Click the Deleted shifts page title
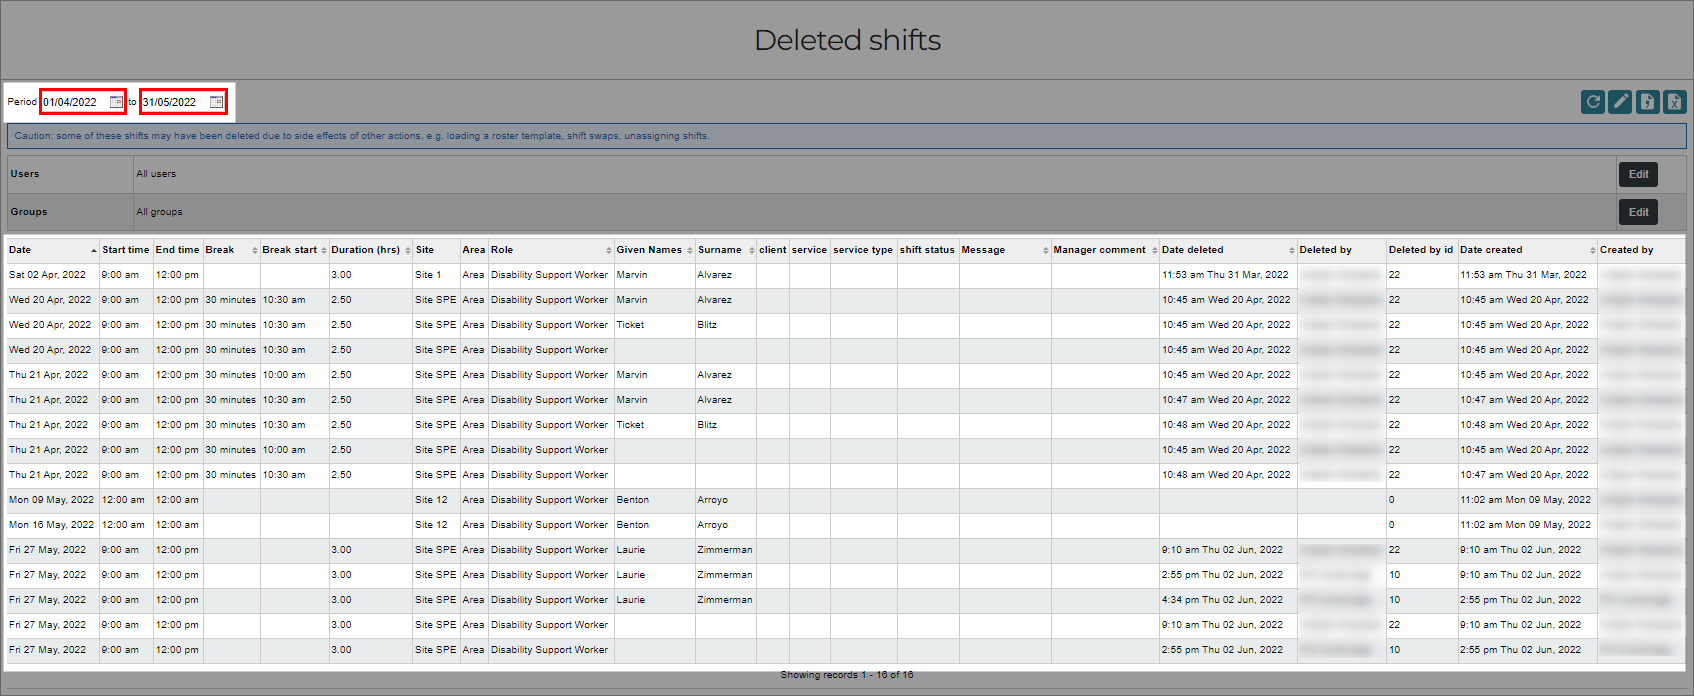 click(x=847, y=40)
